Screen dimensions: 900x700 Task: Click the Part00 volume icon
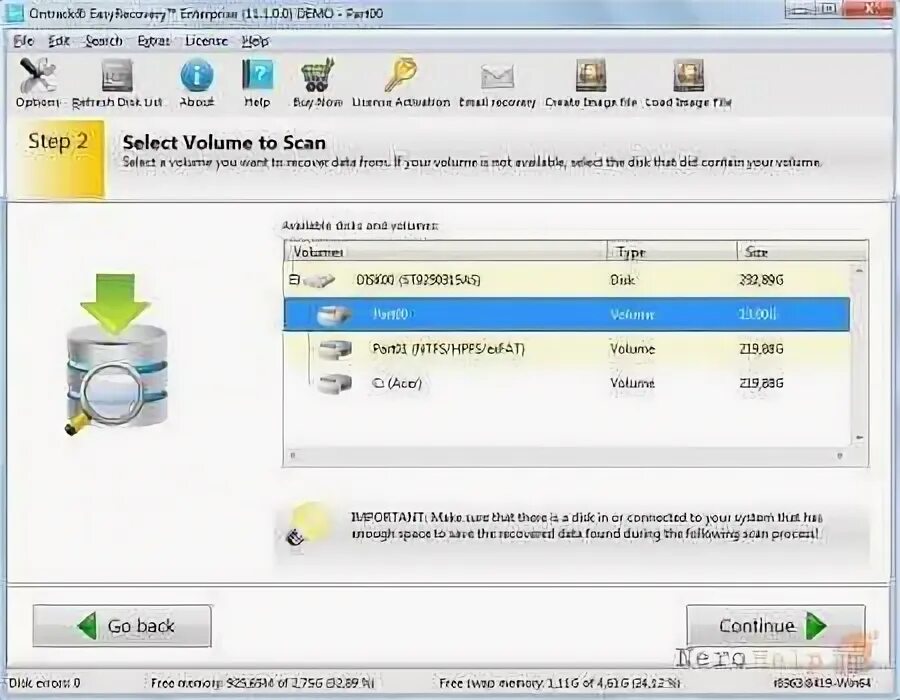334,314
